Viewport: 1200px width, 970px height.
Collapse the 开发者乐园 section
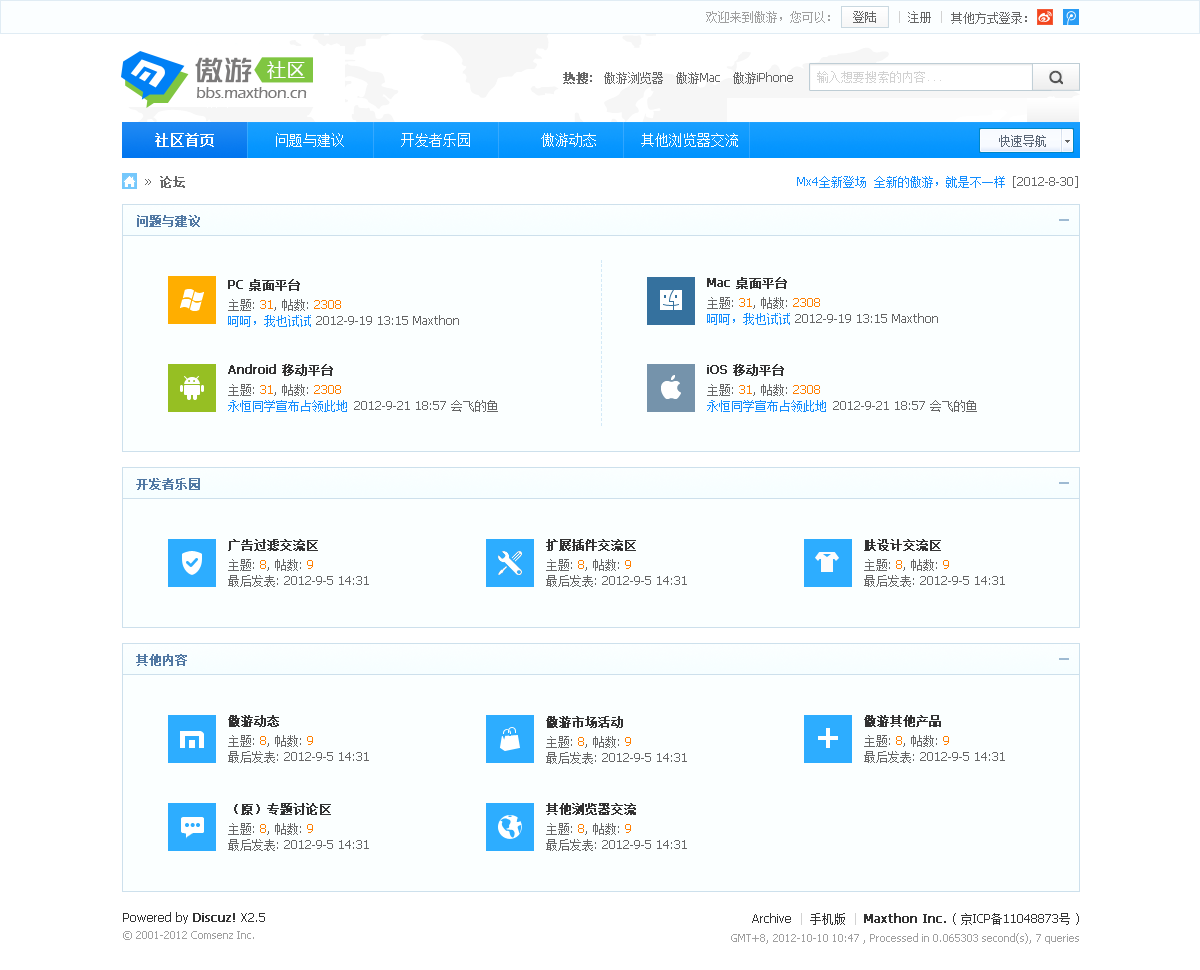1064,483
